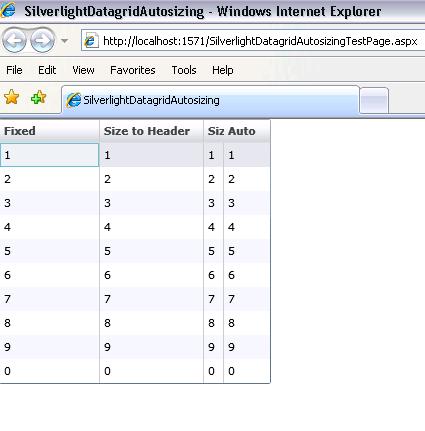The height and width of the screenshot is (431, 425).
Task: Open a new blank tab
Action: [374, 100]
